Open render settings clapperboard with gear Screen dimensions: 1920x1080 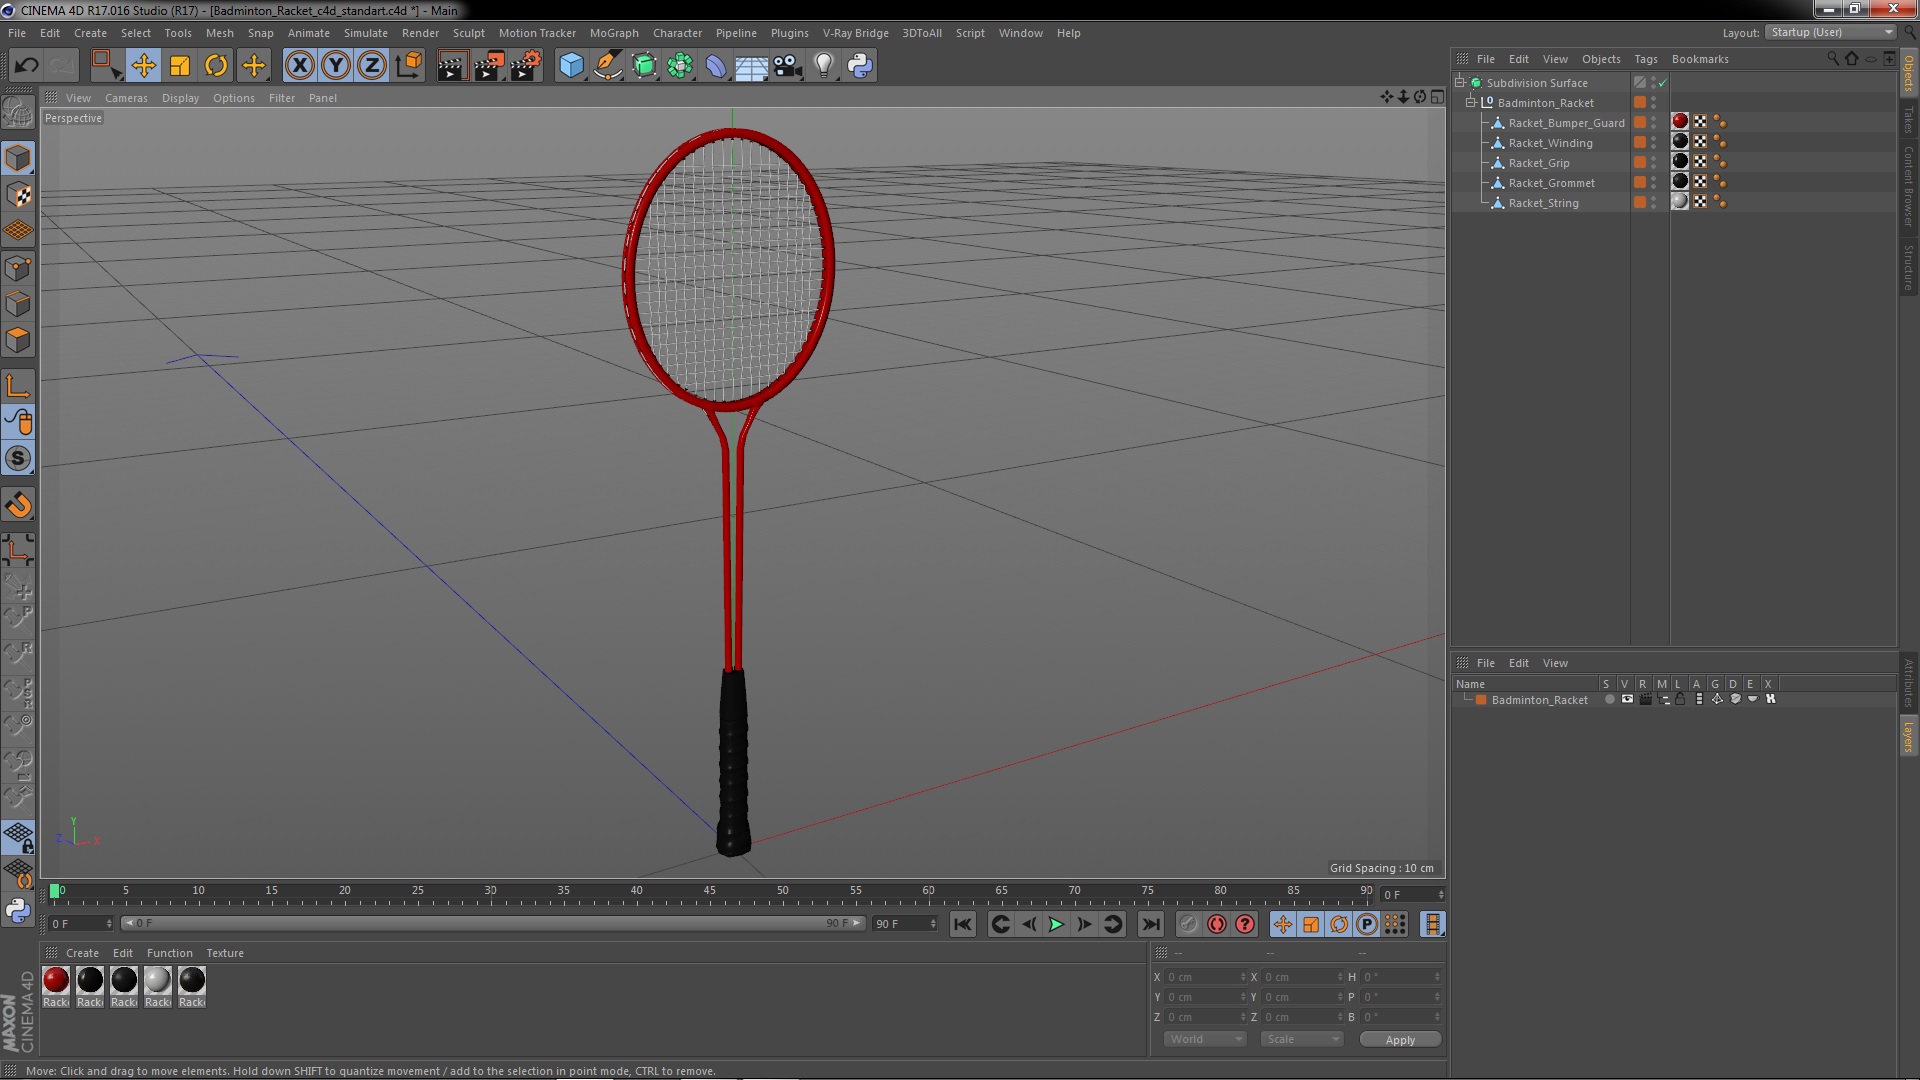pos(526,66)
